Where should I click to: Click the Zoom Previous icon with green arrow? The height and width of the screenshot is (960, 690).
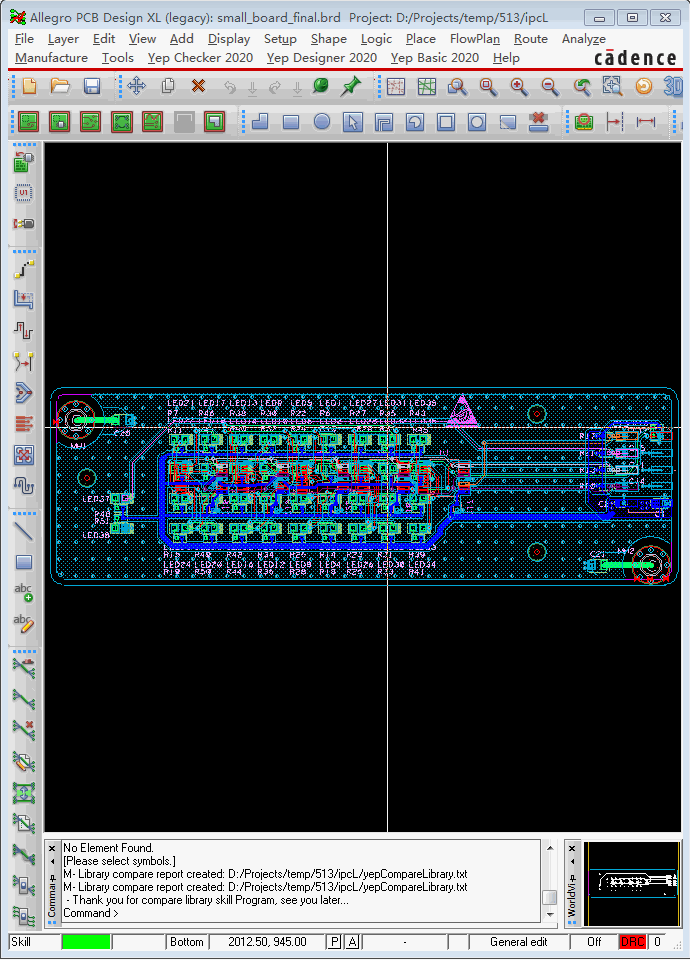(x=582, y=87)
